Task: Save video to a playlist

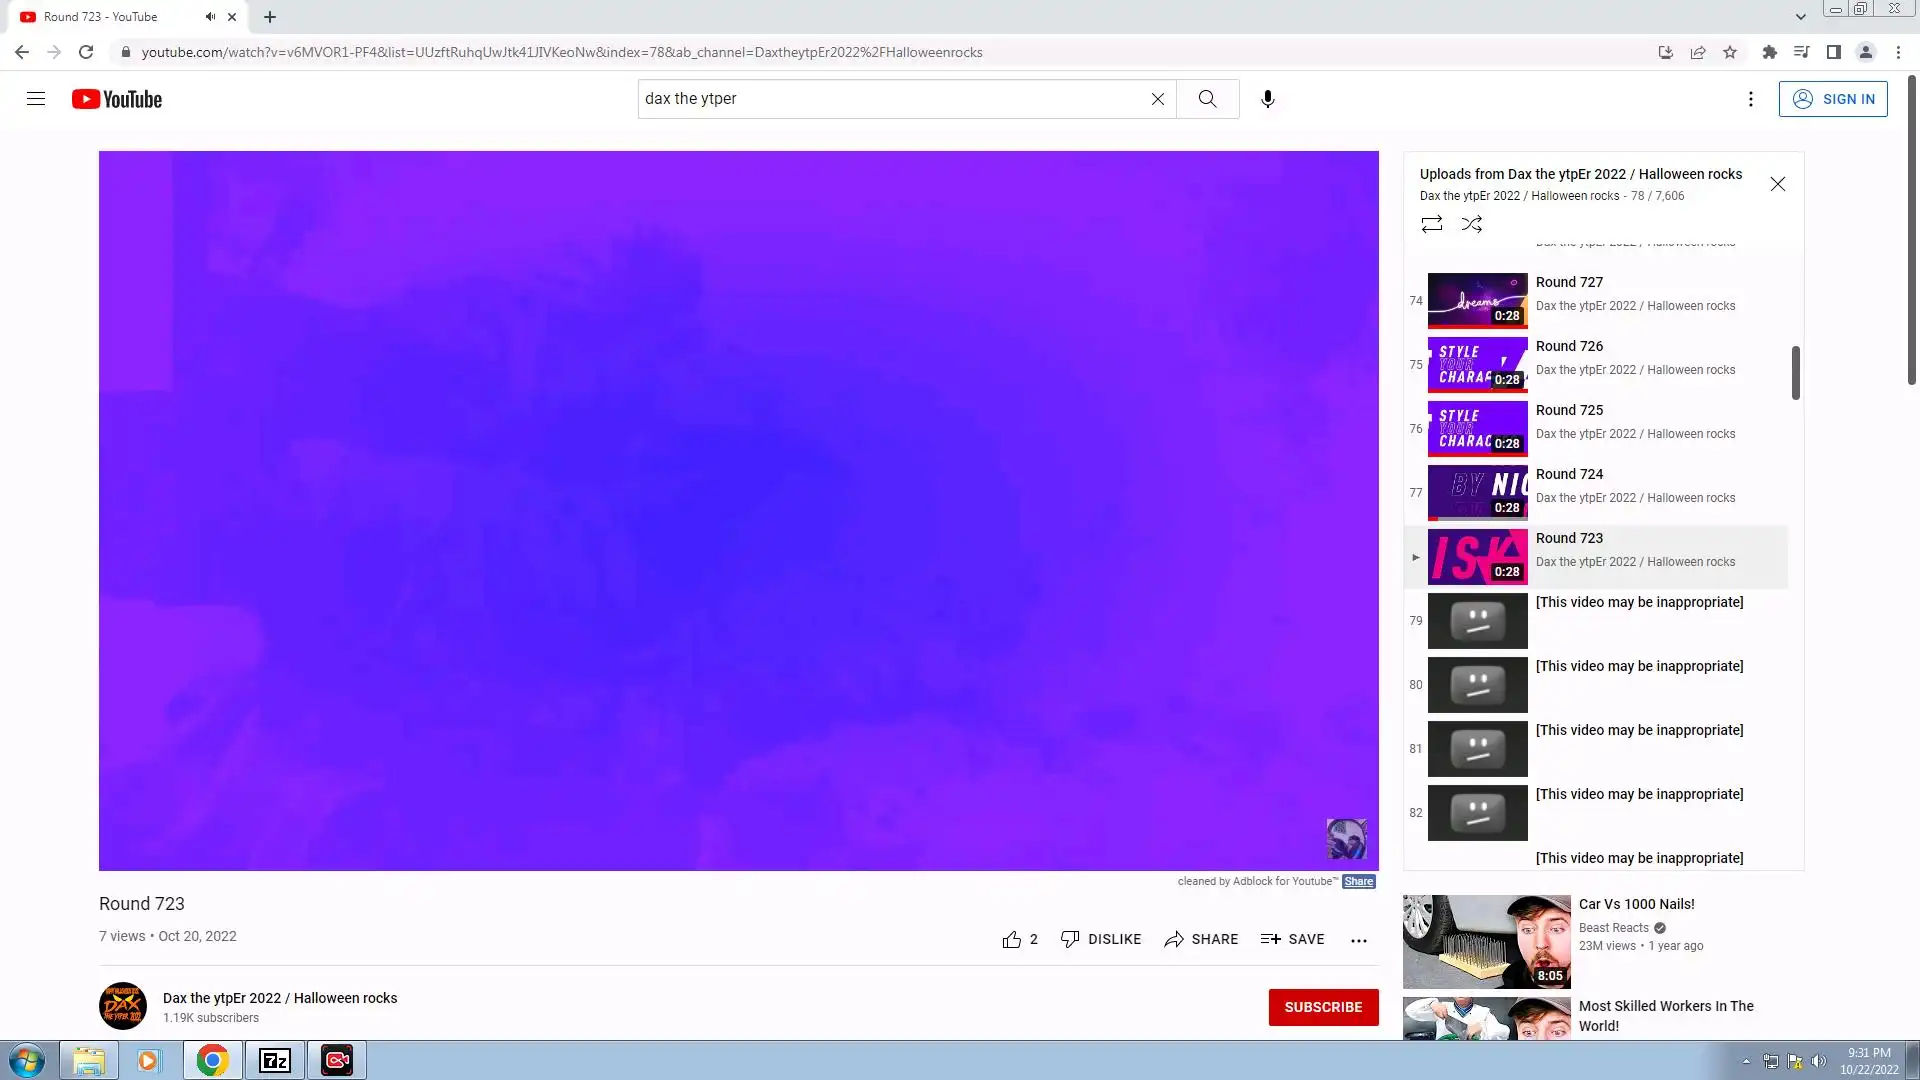Action: tap(1292, 939)
